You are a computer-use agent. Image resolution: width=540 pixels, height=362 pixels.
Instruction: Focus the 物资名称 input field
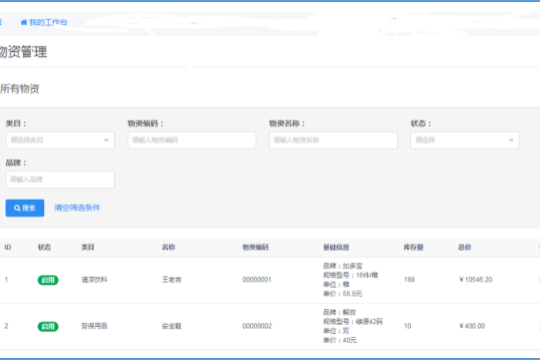tap(333, 140)
